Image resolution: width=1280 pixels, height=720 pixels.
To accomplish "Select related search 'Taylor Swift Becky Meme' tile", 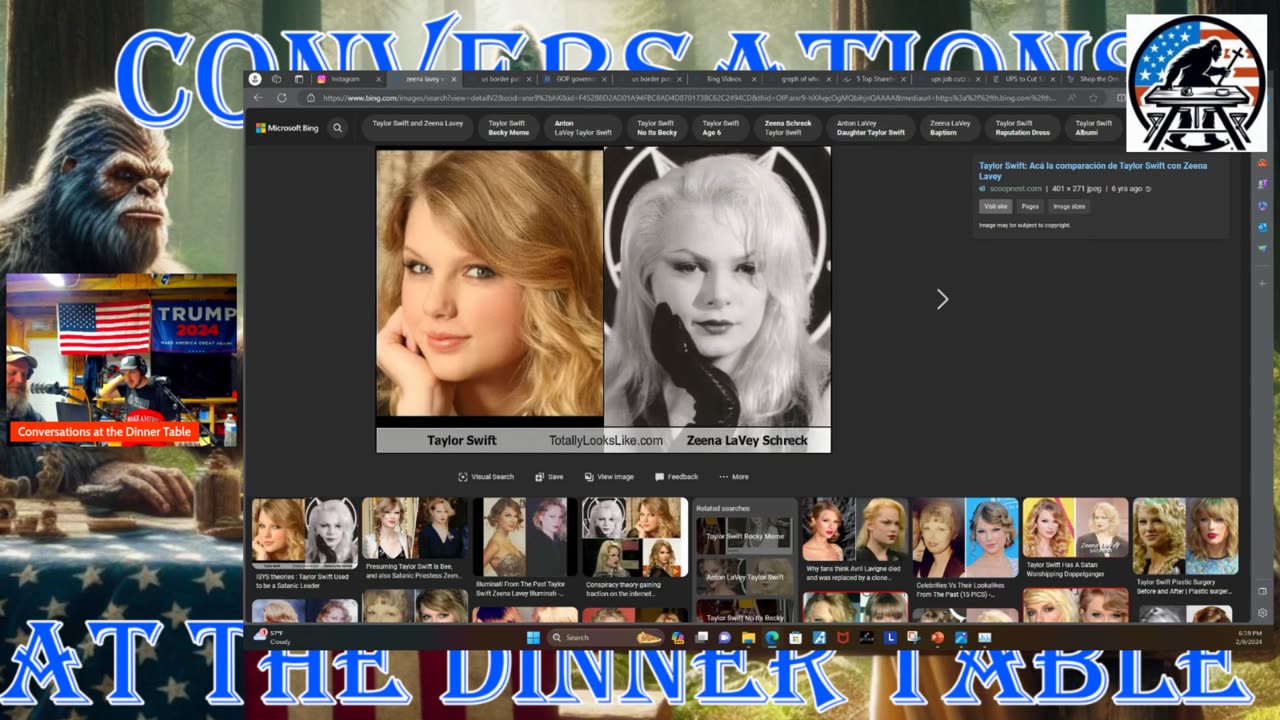I will click(745, 536).
